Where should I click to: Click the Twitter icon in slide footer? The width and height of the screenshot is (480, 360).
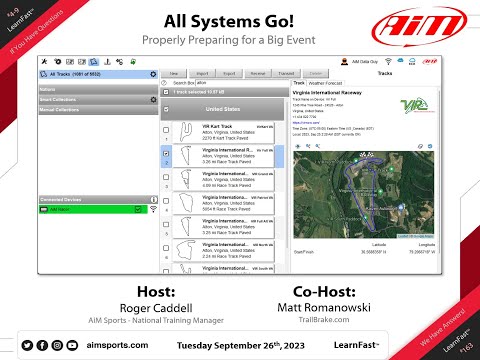[x=27, y=345]
